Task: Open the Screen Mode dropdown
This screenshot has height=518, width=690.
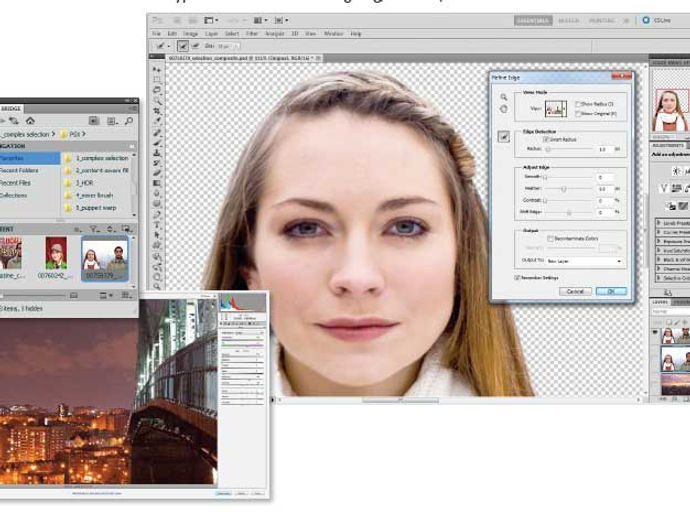Action: tap(281, 20)
